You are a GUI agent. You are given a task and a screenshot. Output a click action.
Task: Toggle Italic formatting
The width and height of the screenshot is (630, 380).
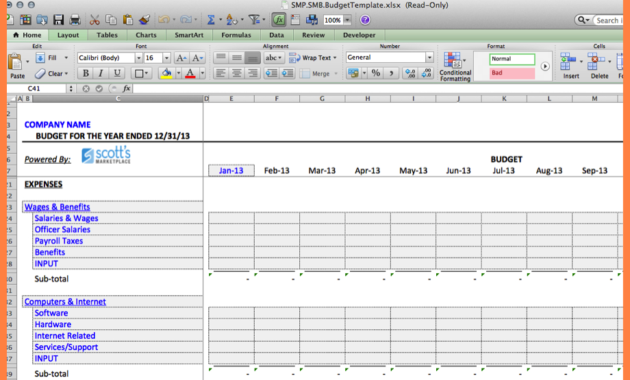[101, 73]
